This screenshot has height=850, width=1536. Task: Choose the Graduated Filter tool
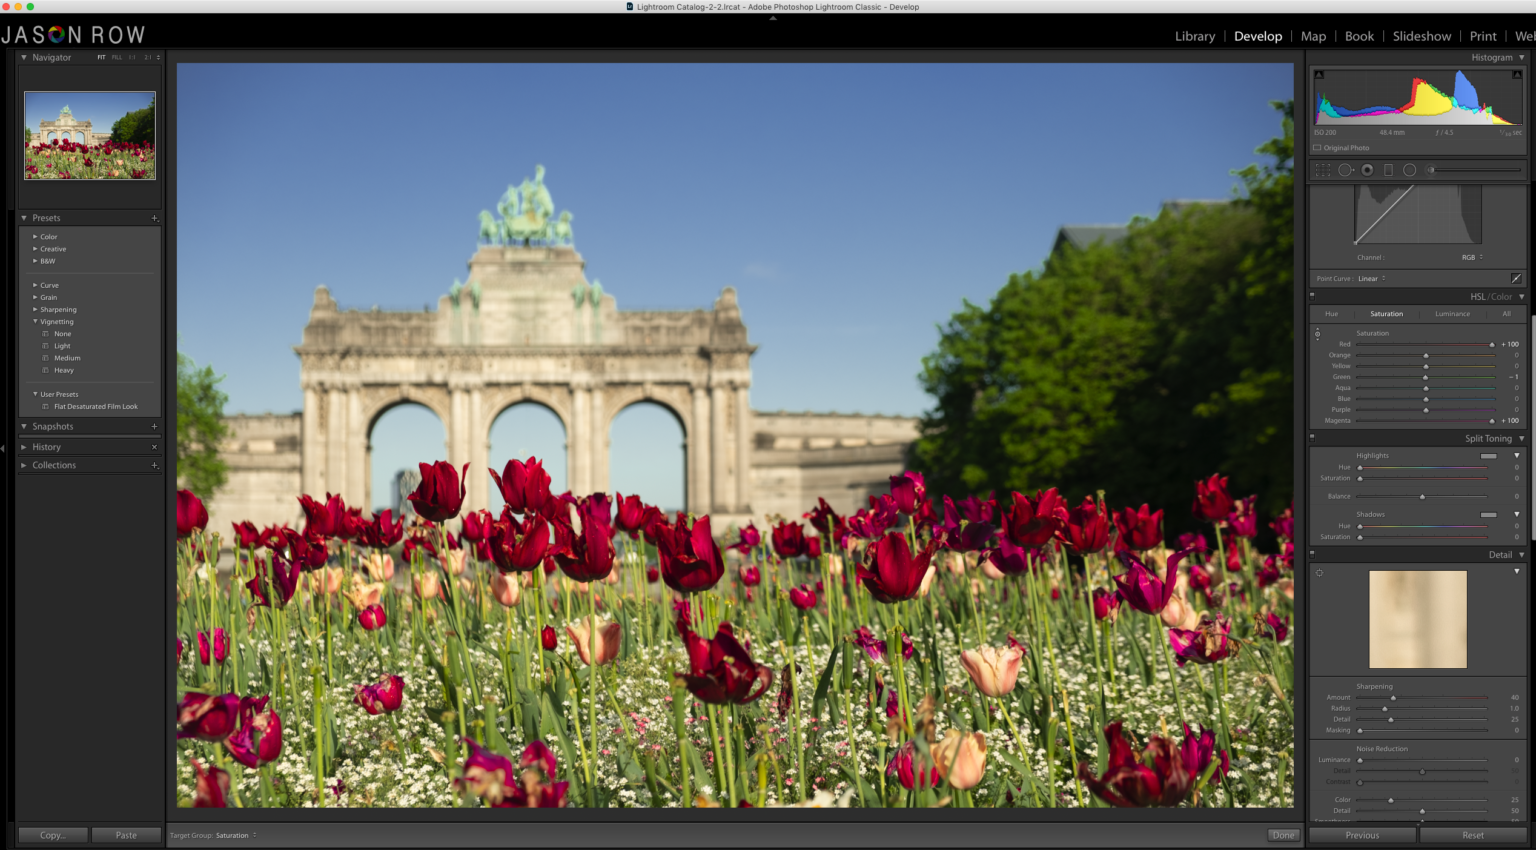1388,170
